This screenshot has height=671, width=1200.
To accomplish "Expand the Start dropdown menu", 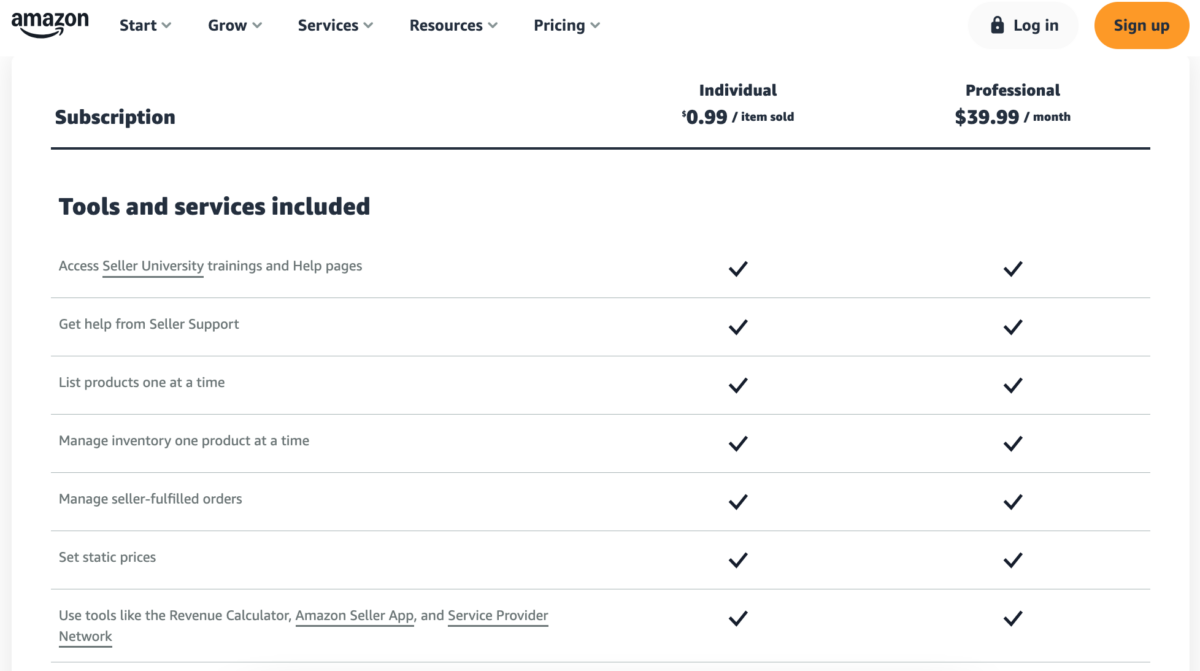I will 145,25.
